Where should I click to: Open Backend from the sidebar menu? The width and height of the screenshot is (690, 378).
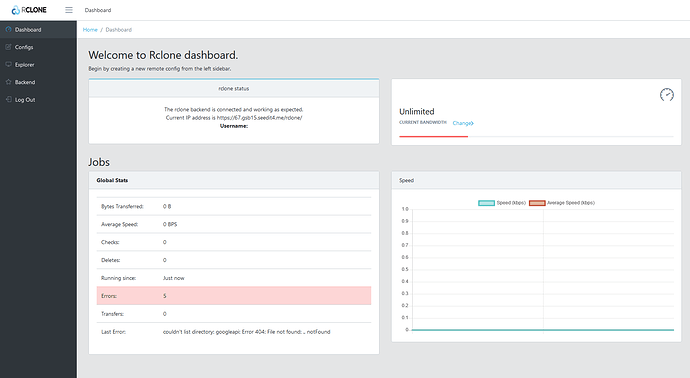tap(38, 82)
